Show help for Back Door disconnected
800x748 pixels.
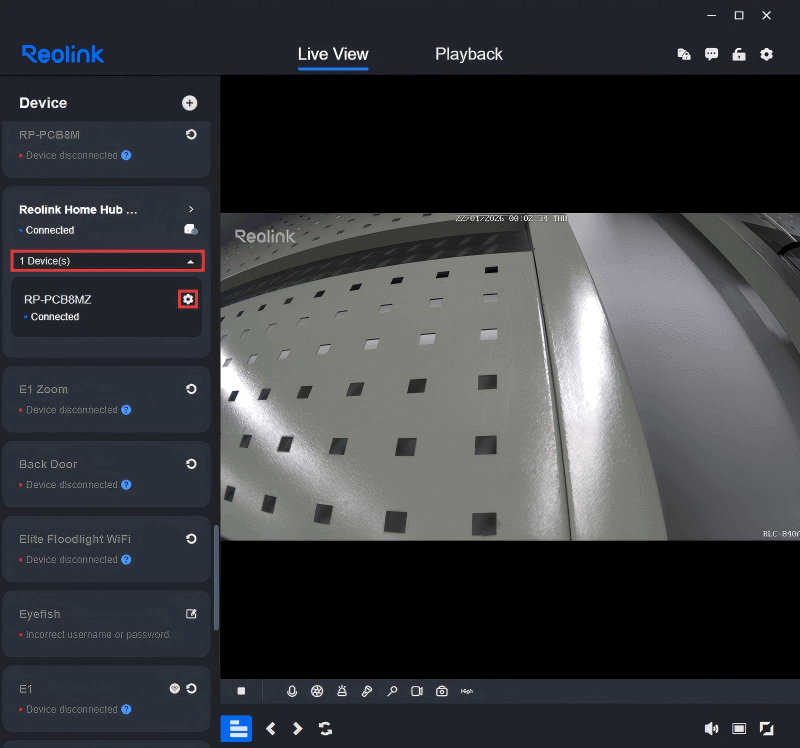(126, 485)
